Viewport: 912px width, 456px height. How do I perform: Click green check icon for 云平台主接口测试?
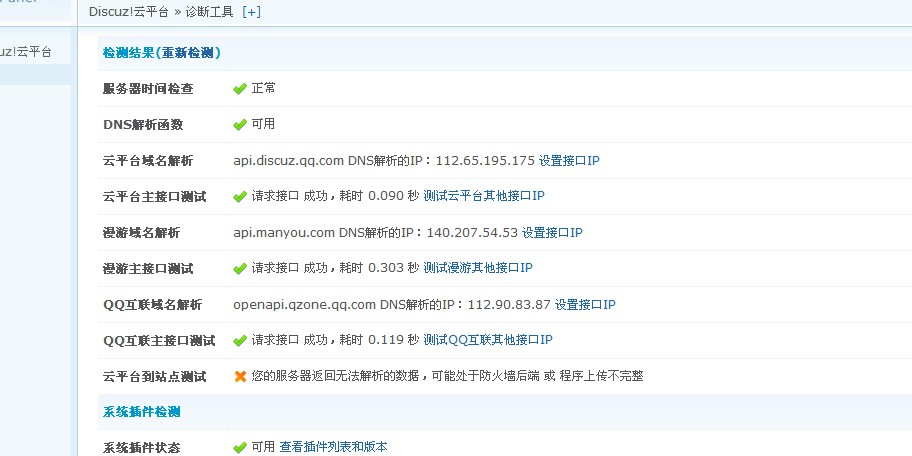pyautogui.click(x=240, y=197)
